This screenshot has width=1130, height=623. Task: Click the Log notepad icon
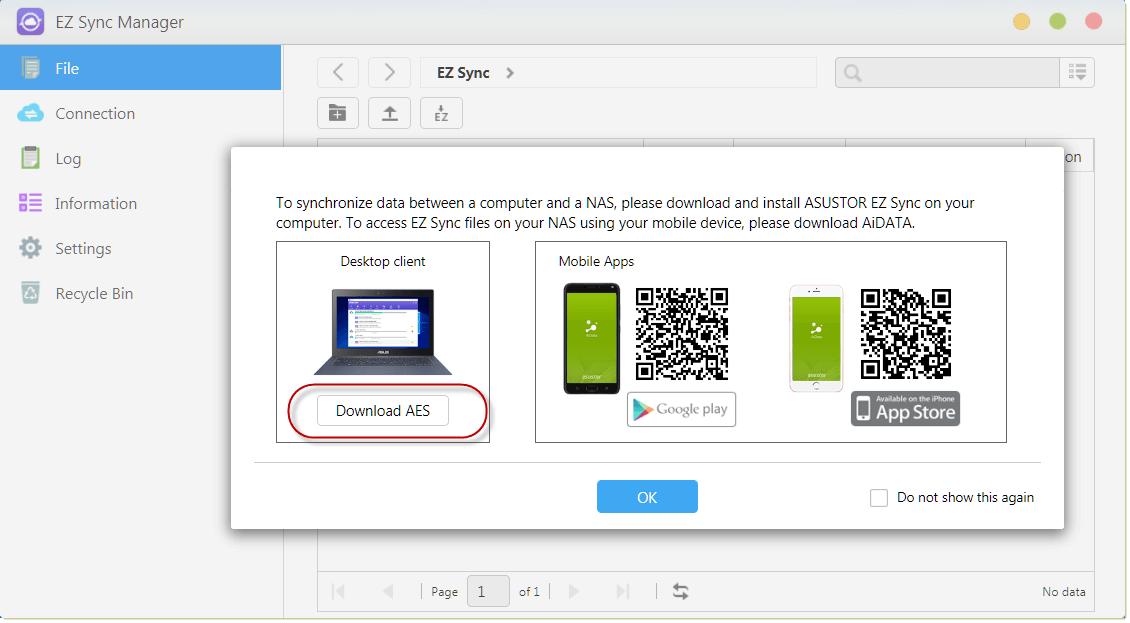30,157
